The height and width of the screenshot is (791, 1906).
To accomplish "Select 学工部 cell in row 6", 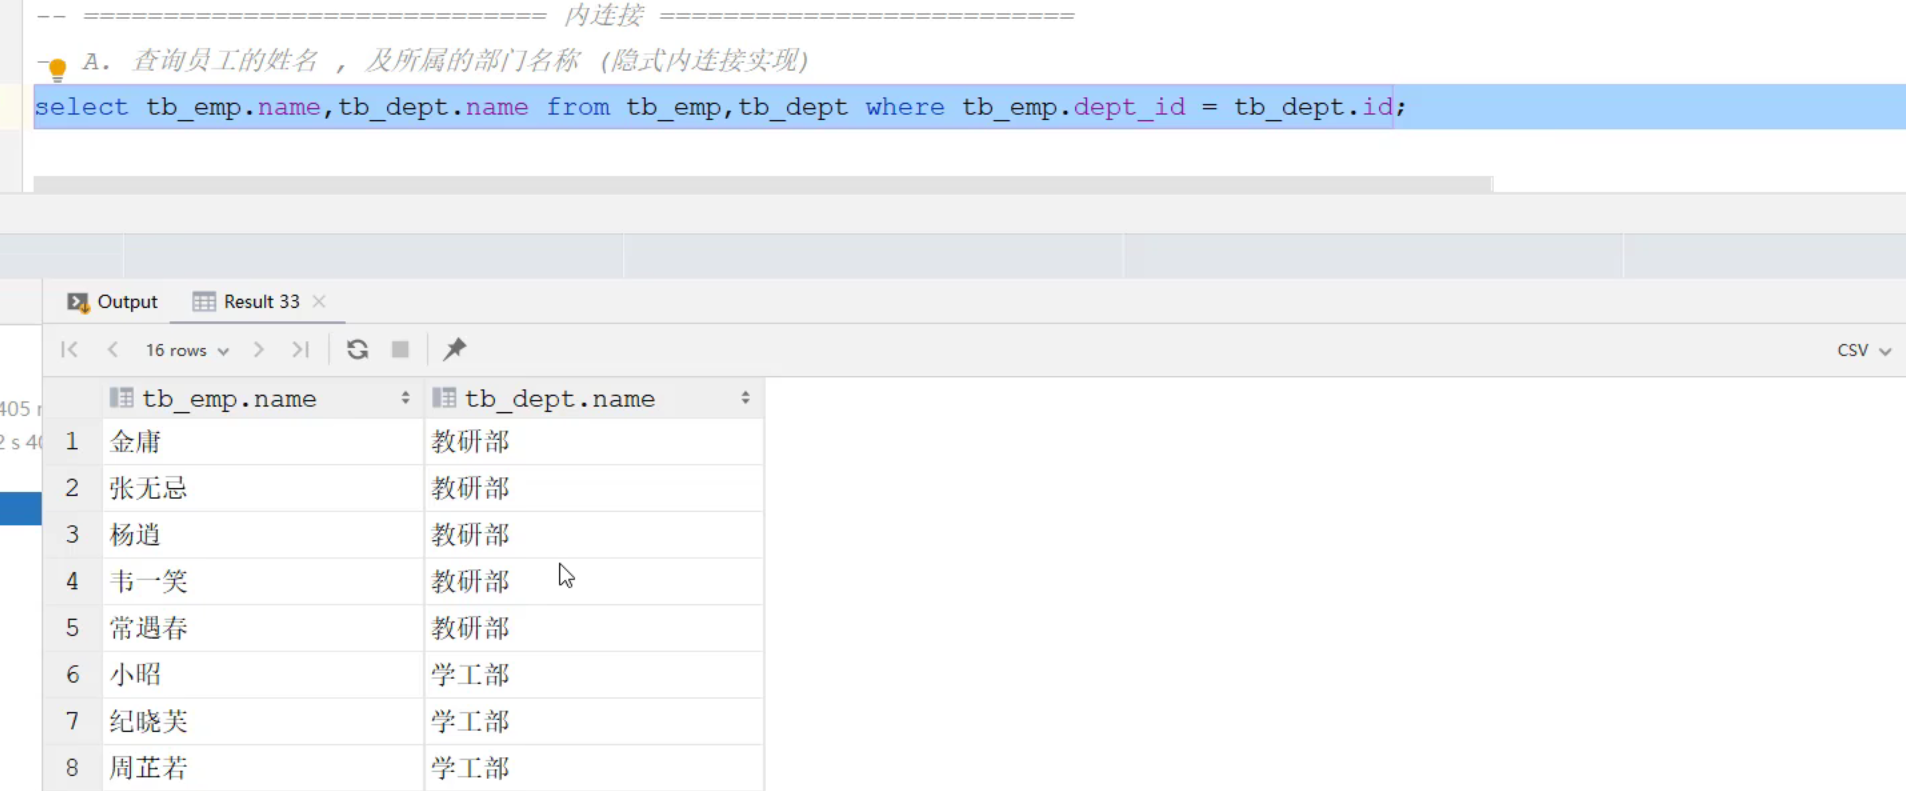I will click(594, 674).
